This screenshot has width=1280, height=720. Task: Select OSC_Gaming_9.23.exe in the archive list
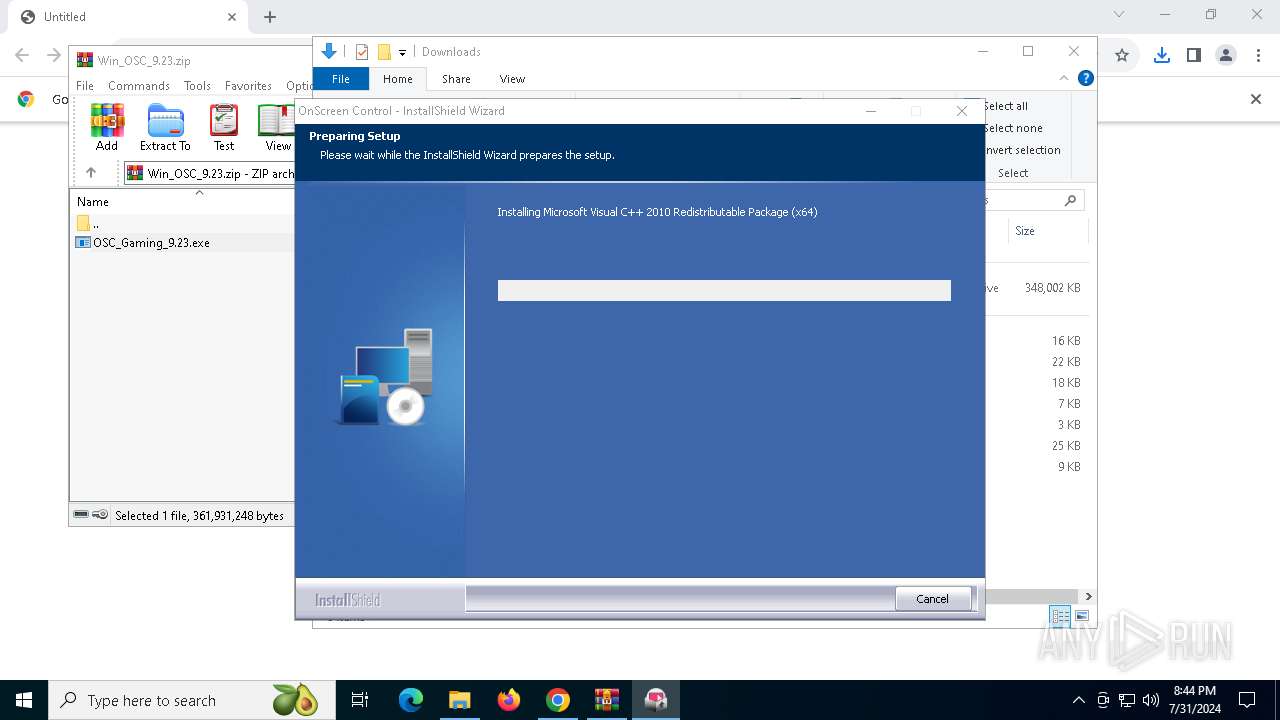click(151, 243)
